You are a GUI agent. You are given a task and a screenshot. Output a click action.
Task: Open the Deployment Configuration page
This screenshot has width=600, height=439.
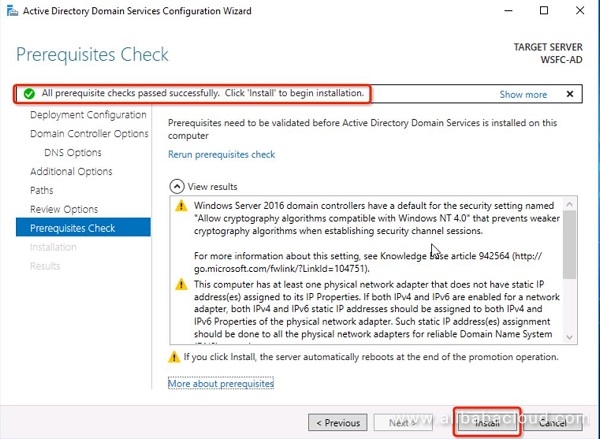88,115
